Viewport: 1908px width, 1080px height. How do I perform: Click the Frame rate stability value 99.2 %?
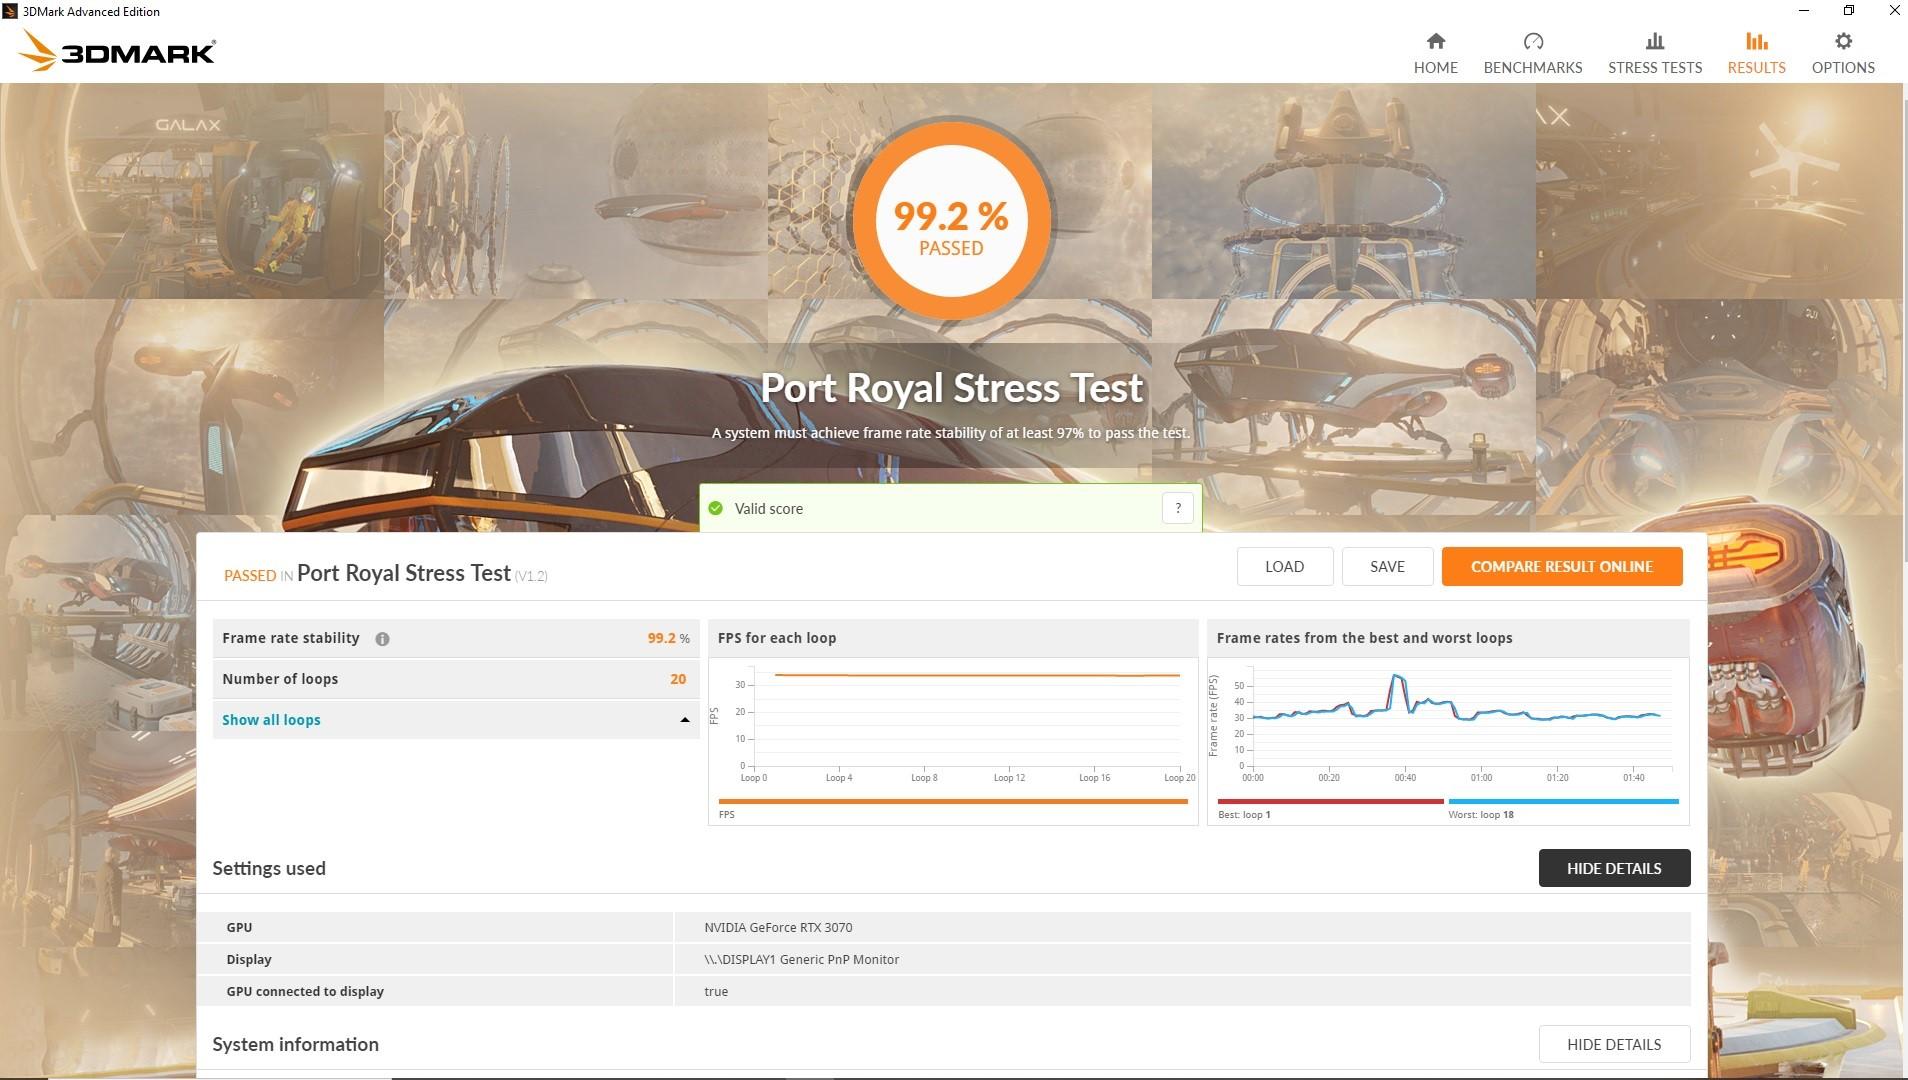(668, 638)
